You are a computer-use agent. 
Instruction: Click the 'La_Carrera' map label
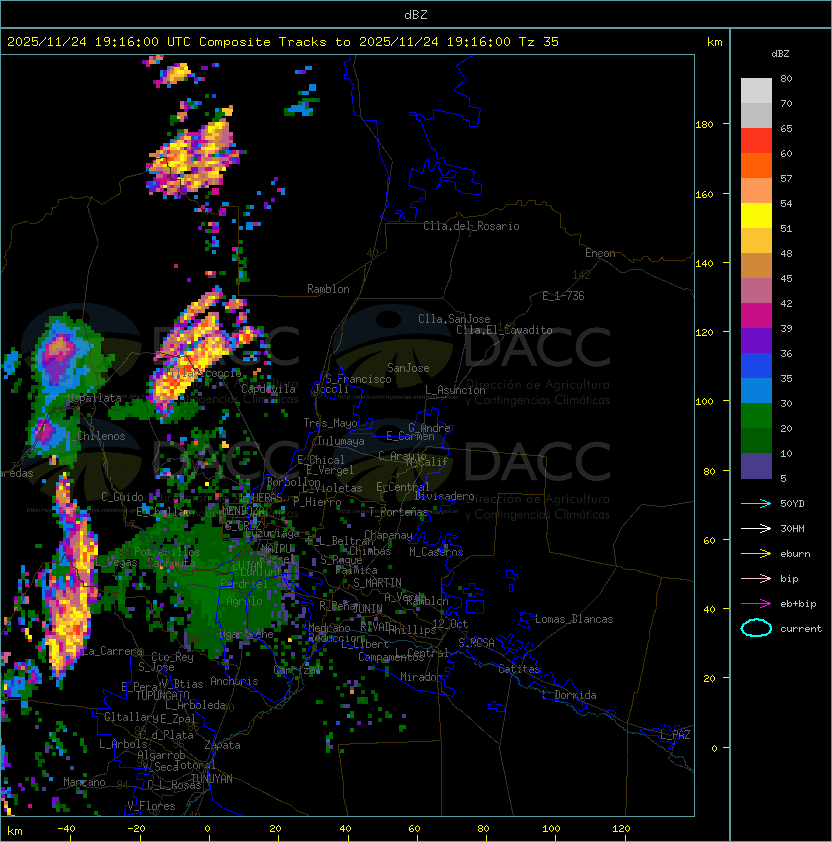click(113, 651)
